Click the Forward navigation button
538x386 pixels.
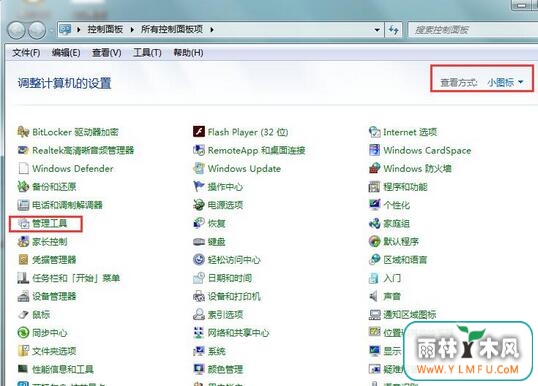click(37, 30)
